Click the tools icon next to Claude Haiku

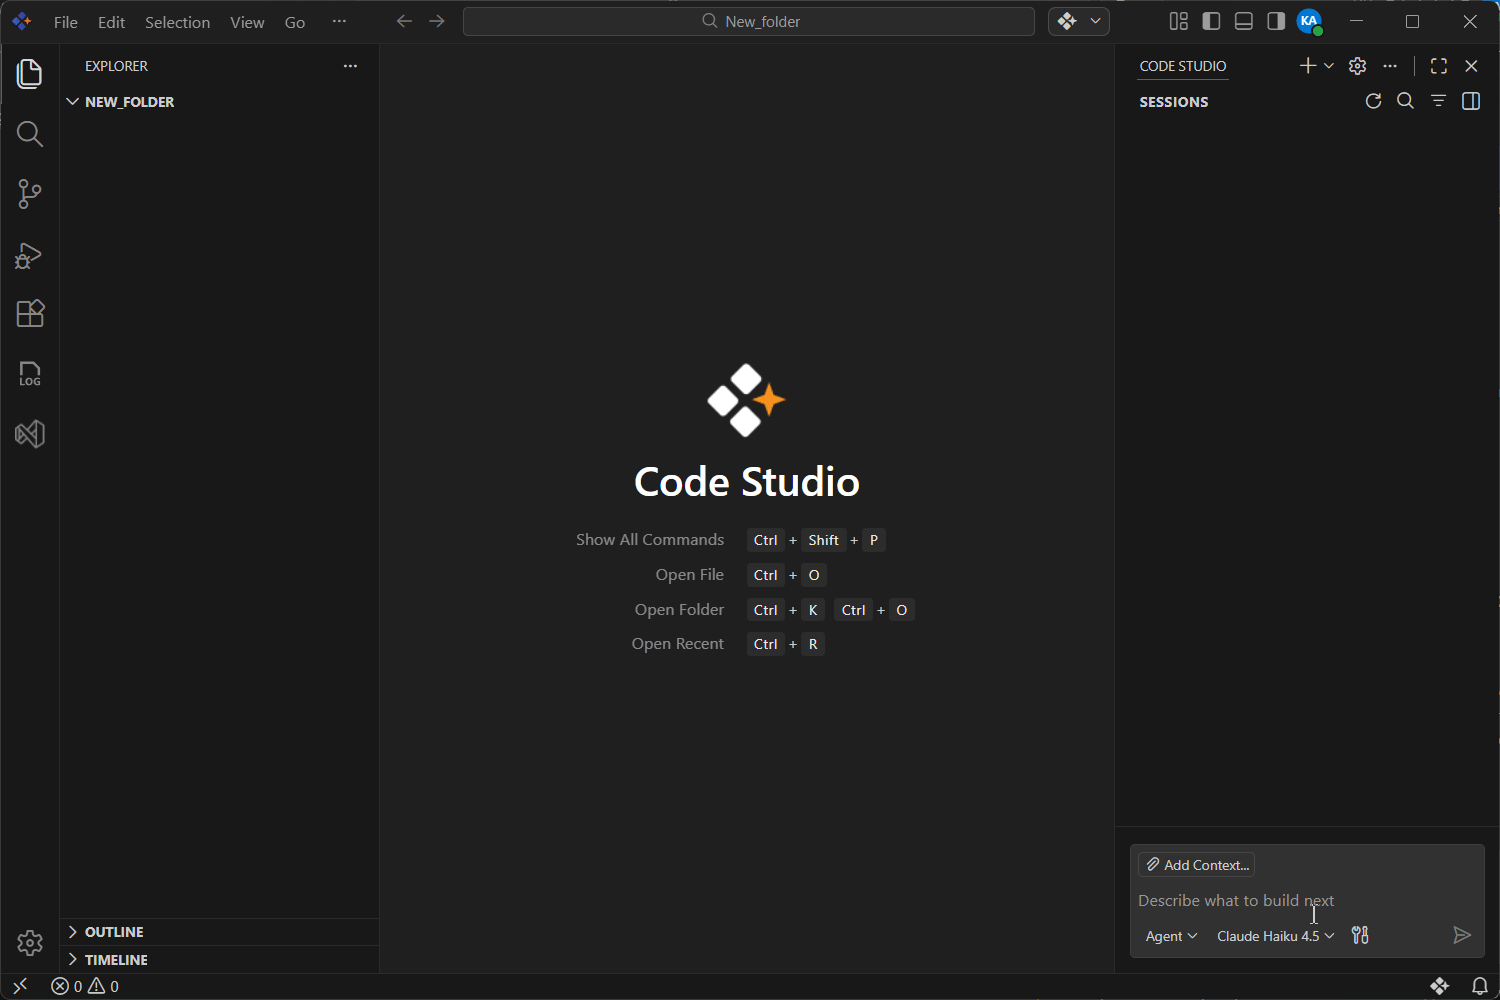pos(1359,935)
